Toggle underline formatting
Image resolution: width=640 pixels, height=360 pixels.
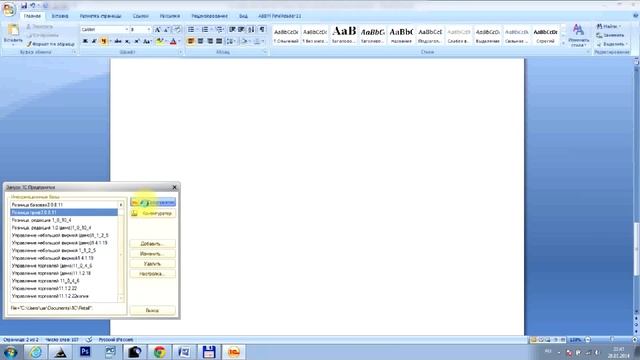point(103,41)
